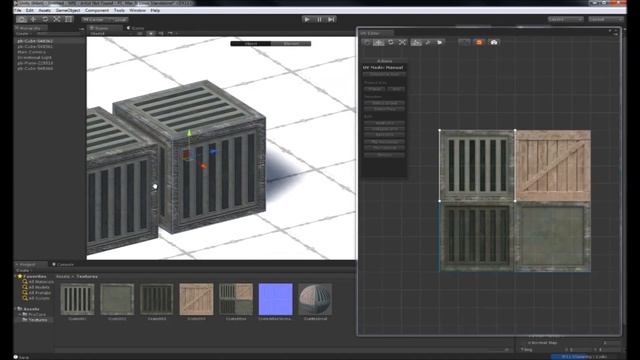This screenshot has width=640, height=360.
Task: Select UV Editor face selection mode icon
Action: 440,42
